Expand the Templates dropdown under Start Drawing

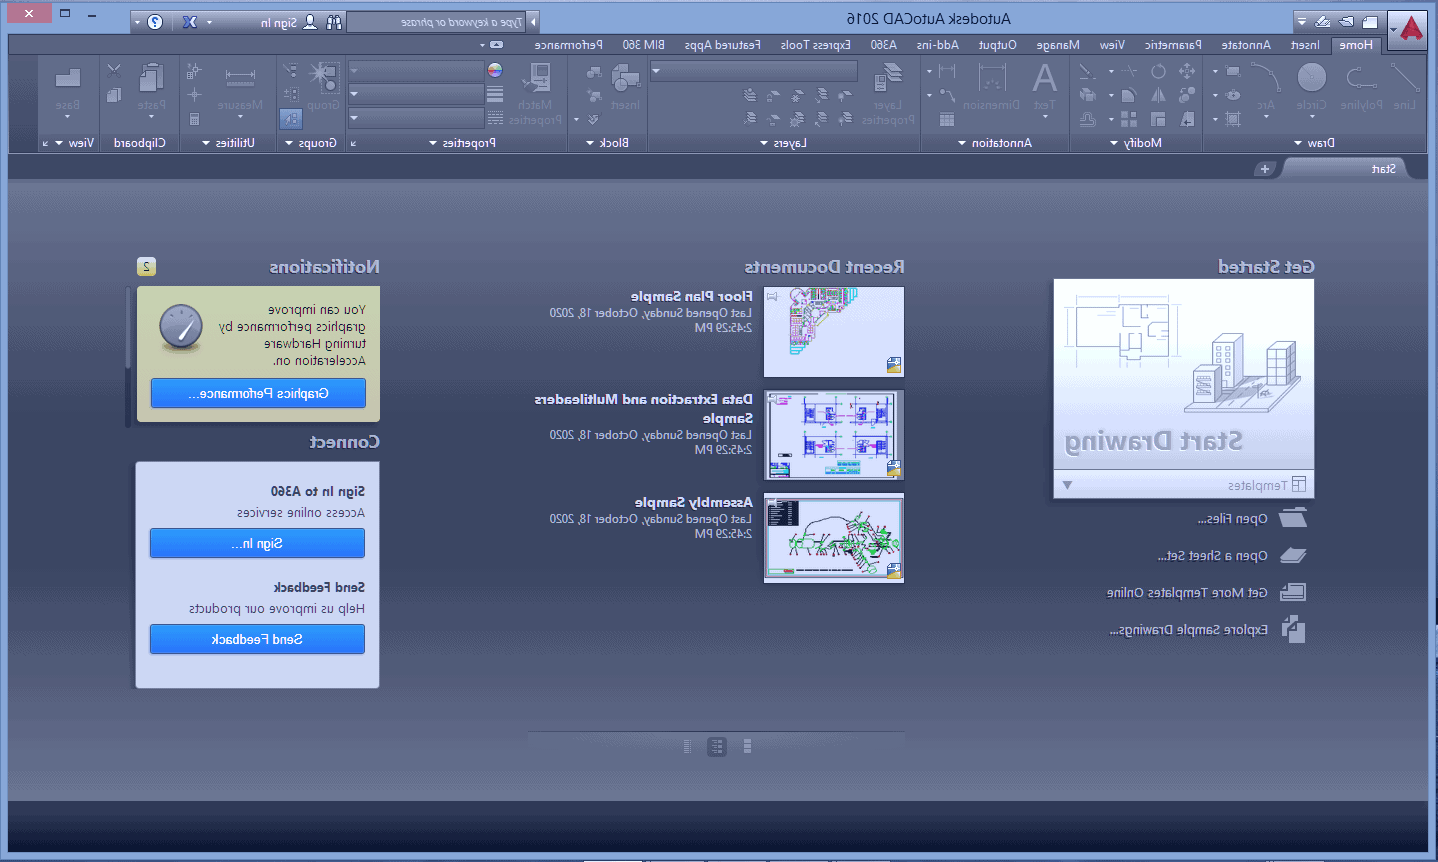pyautogui.click(x=1067, y=485)
